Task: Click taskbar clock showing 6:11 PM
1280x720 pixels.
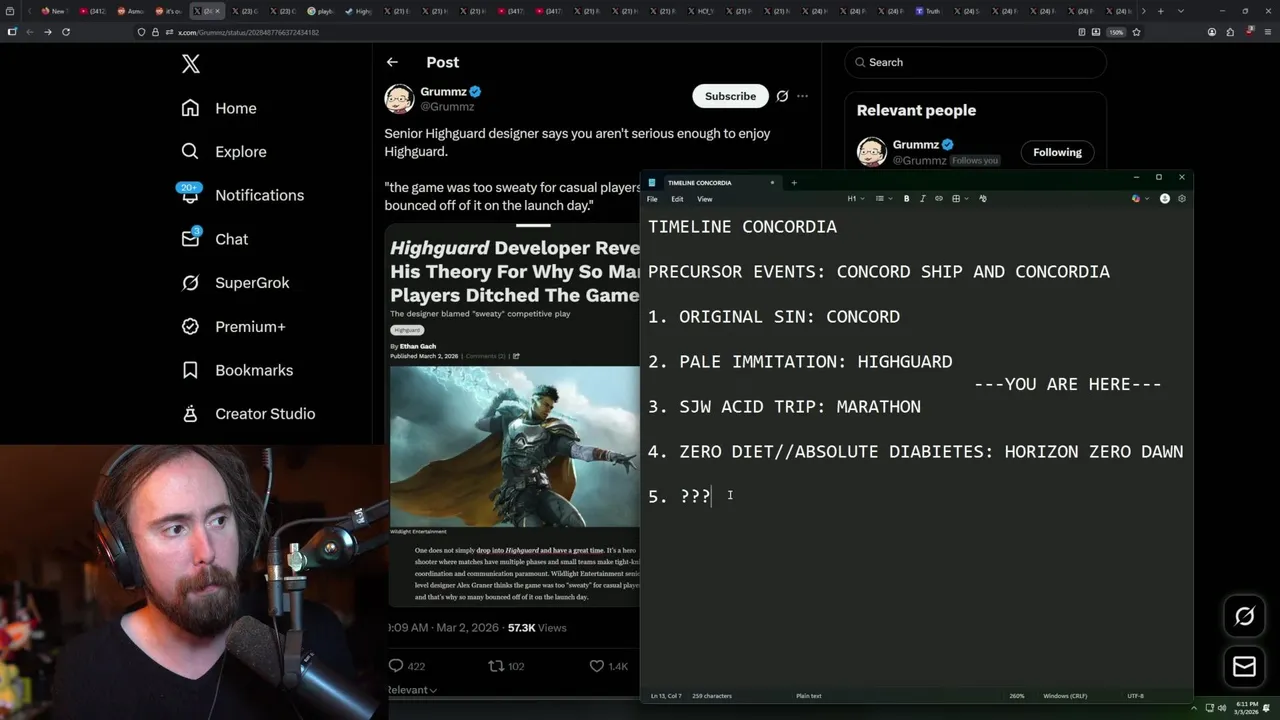Action: (1247, 708)
